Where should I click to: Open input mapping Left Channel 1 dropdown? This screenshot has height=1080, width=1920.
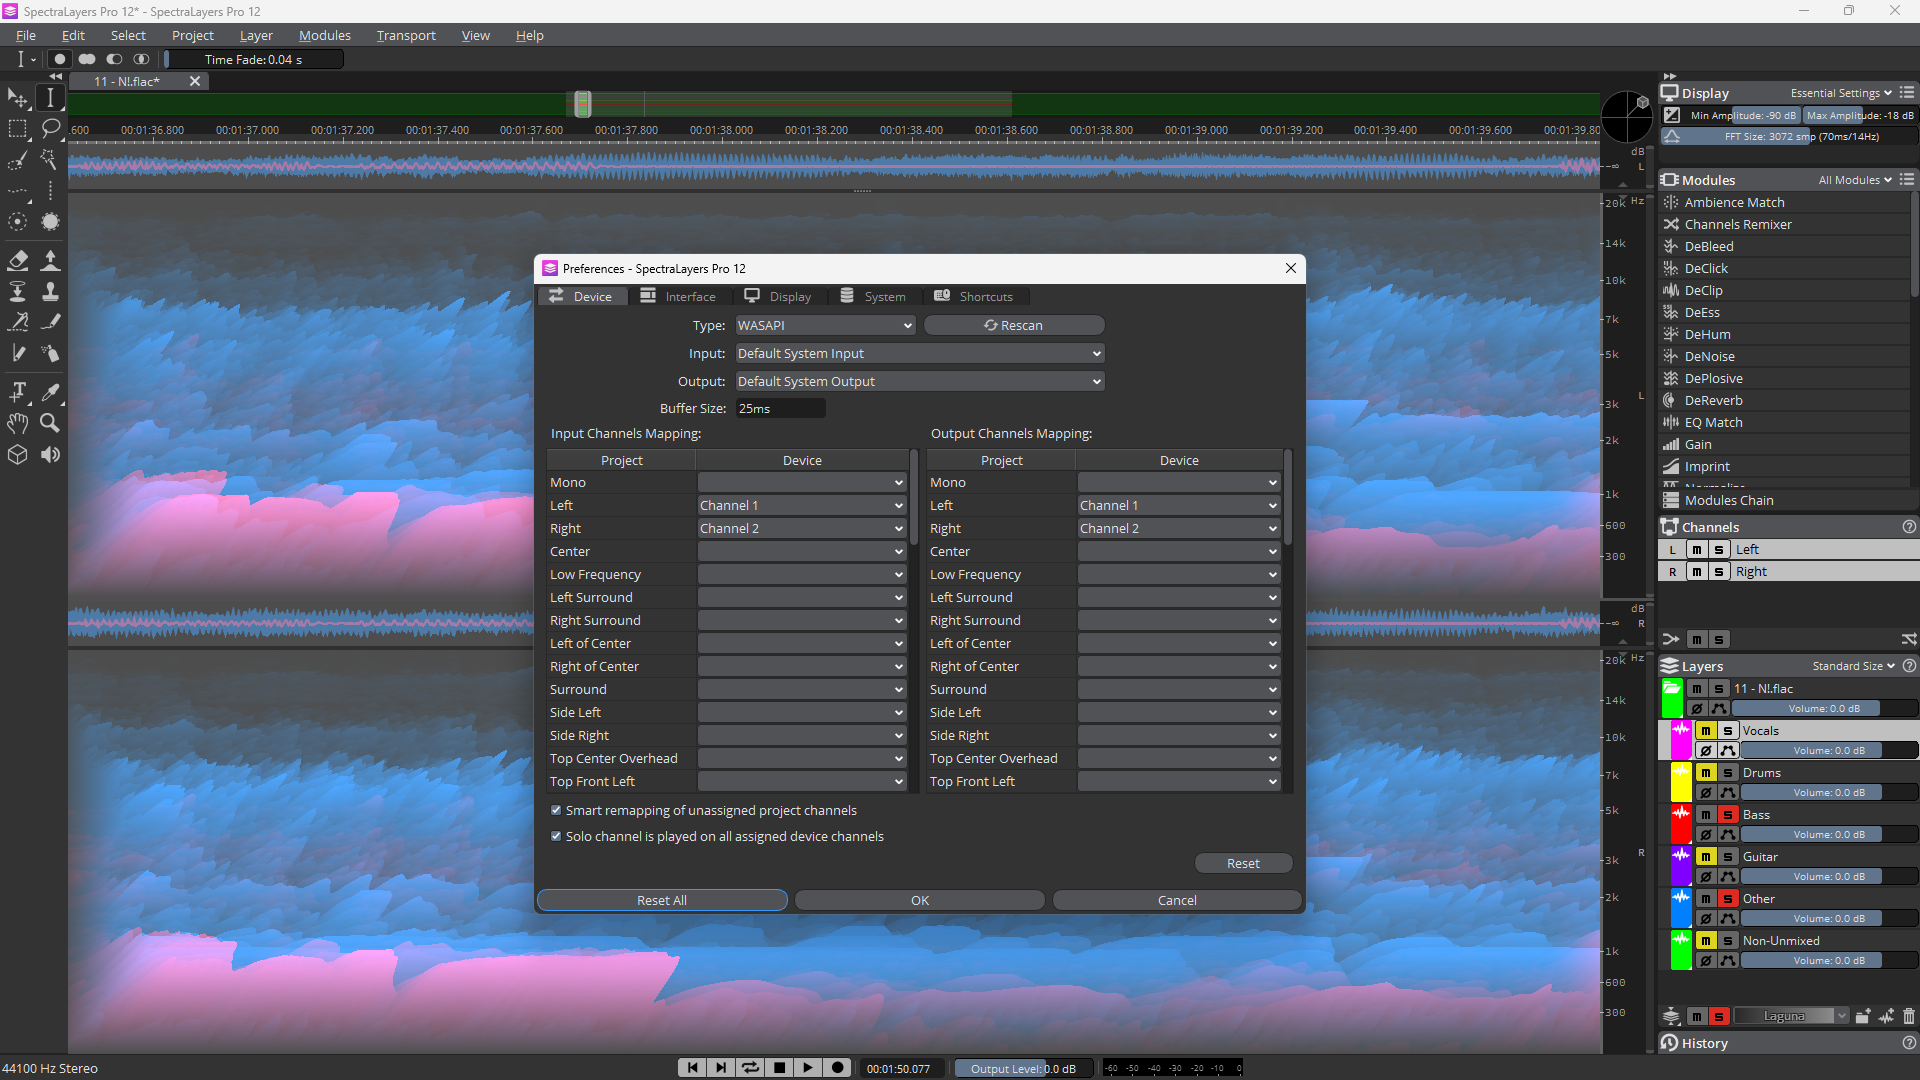pos(802,506)
